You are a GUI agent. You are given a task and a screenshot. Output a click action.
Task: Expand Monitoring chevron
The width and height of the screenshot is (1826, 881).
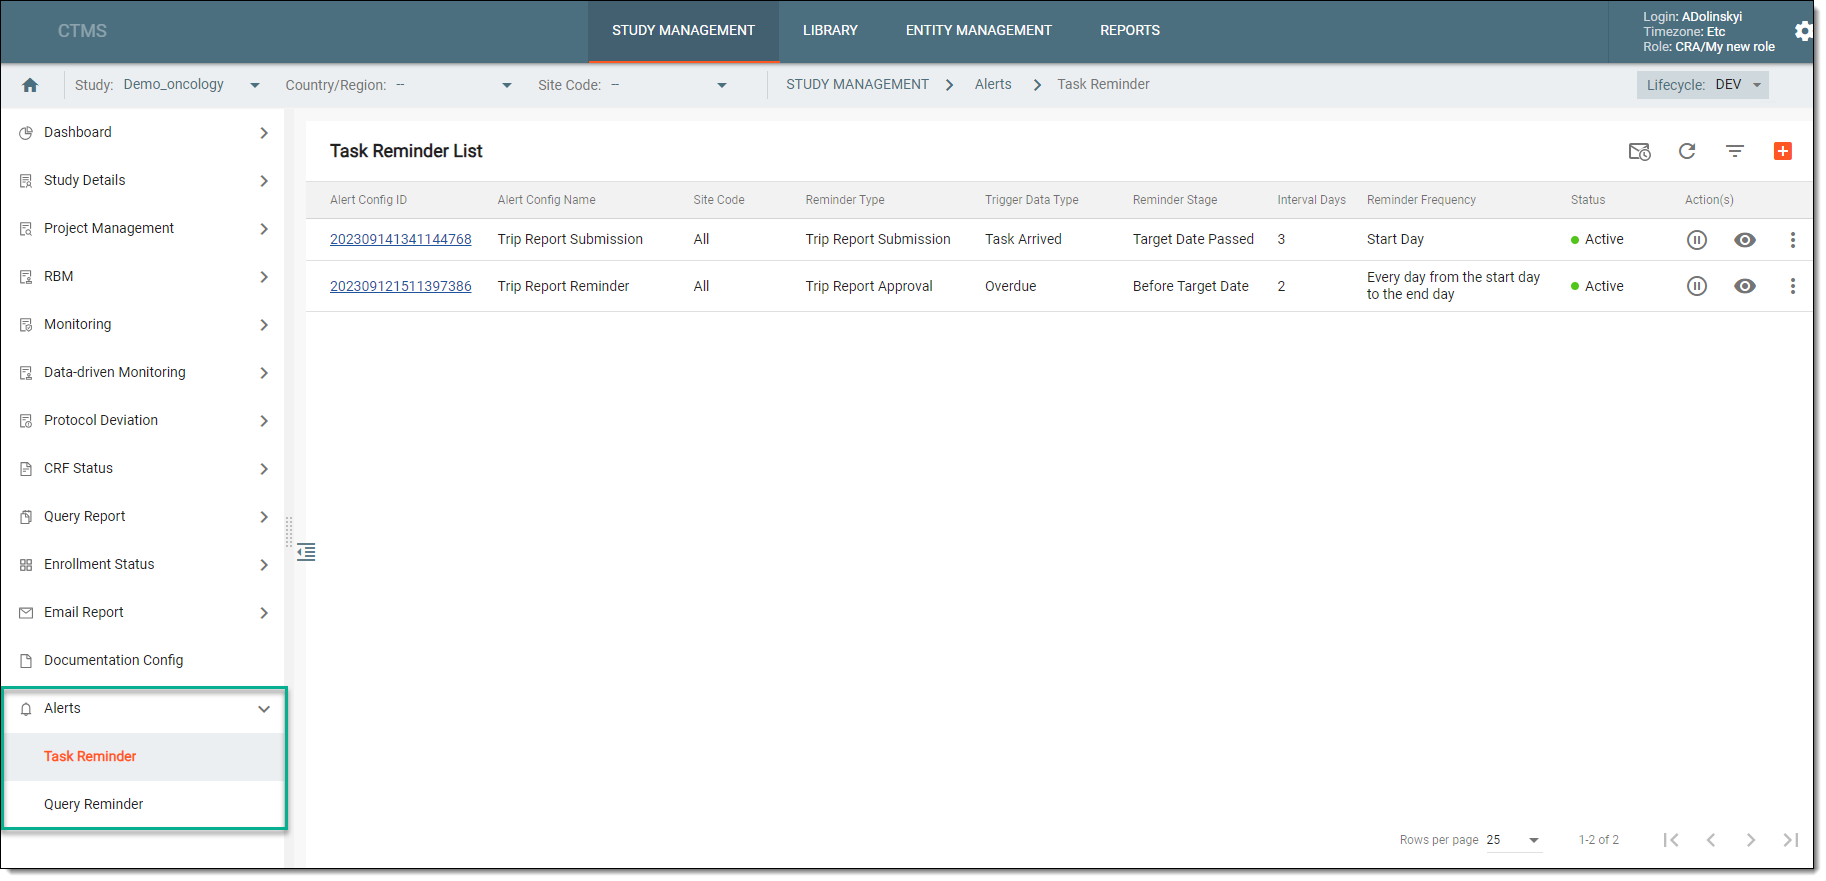pyautogui.click(x=264, y=325)
